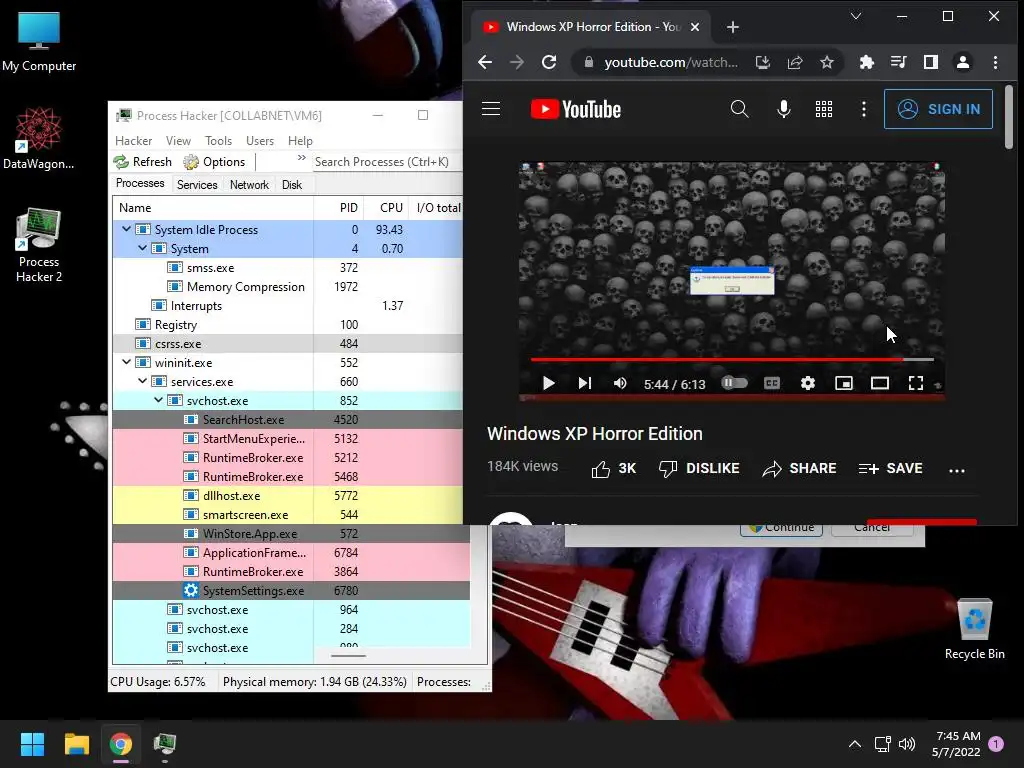Reload the YouTube page
This screenshot has height=768, width=1024.
(549, 62)
